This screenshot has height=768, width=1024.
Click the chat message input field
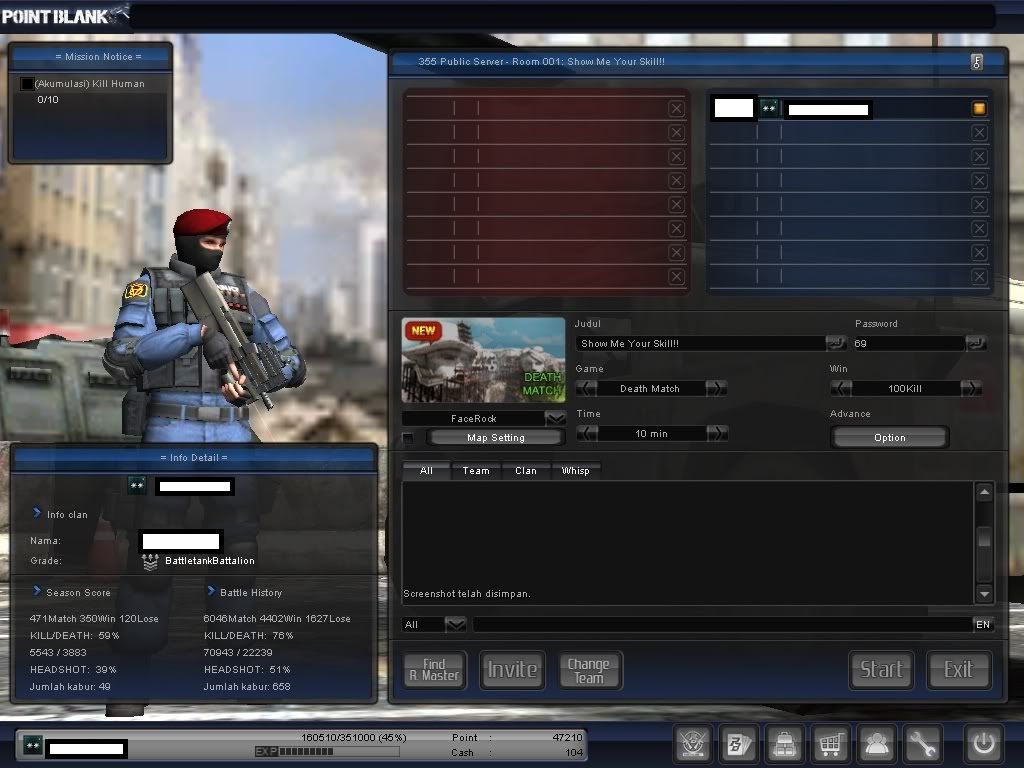pos(723,624)
